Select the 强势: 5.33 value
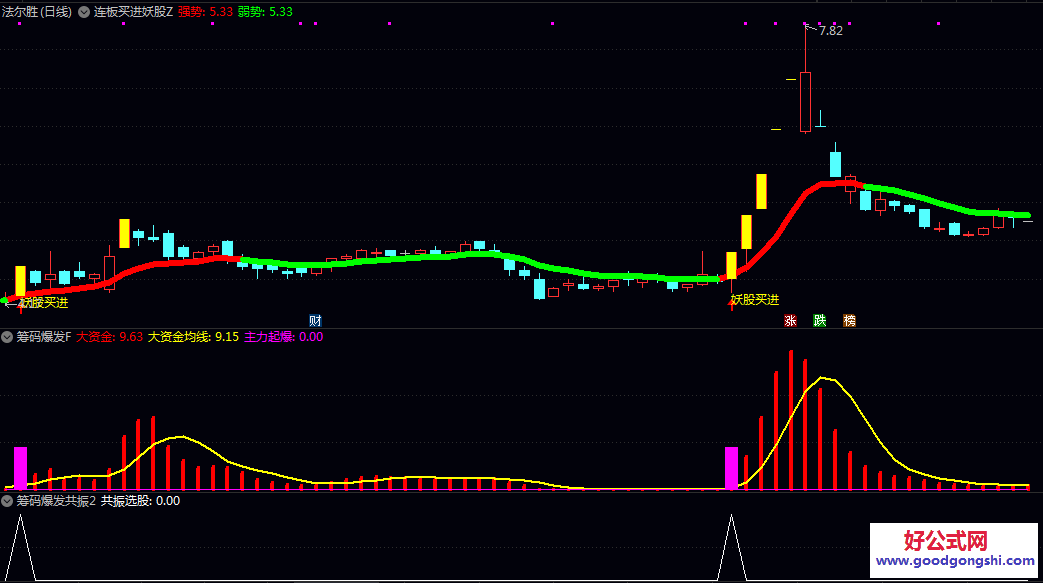Viewport: 1043px width, 583px height. pos(205,12)
